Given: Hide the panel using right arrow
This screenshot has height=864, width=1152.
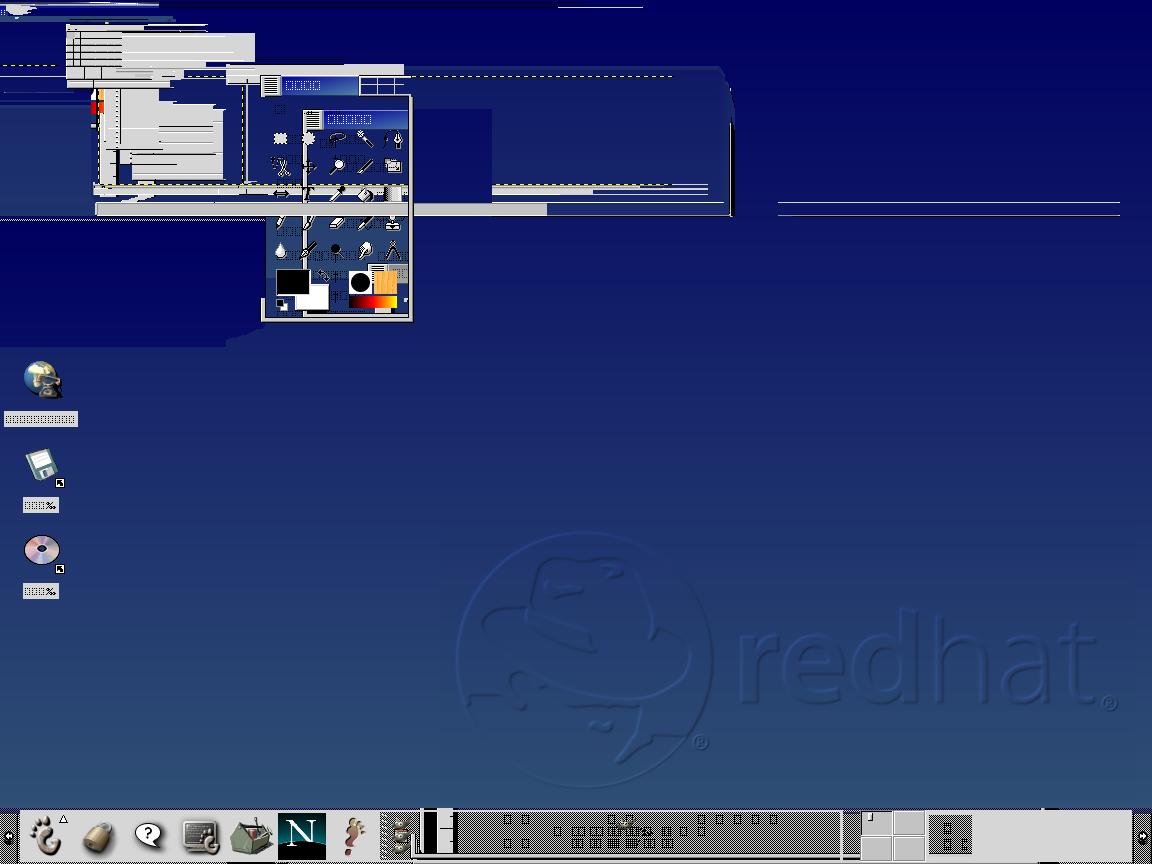Looking at the screenshot, I should pos(1142,837).
